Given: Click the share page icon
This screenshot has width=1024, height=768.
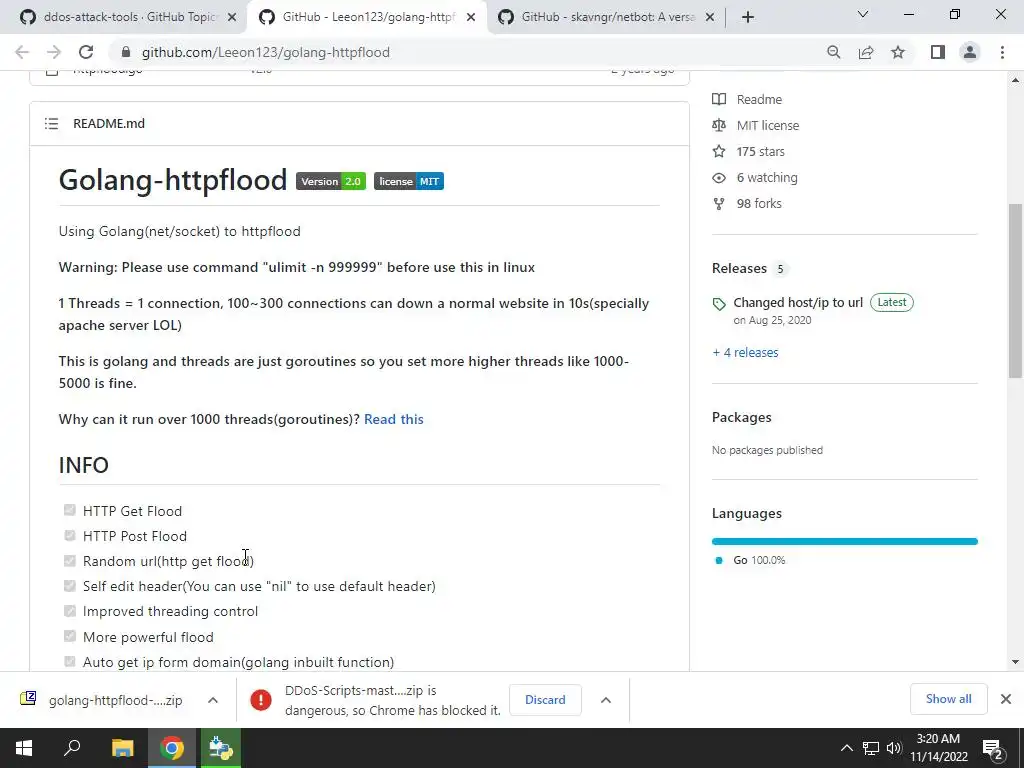Looking at the screenshot, I should 866,52.
